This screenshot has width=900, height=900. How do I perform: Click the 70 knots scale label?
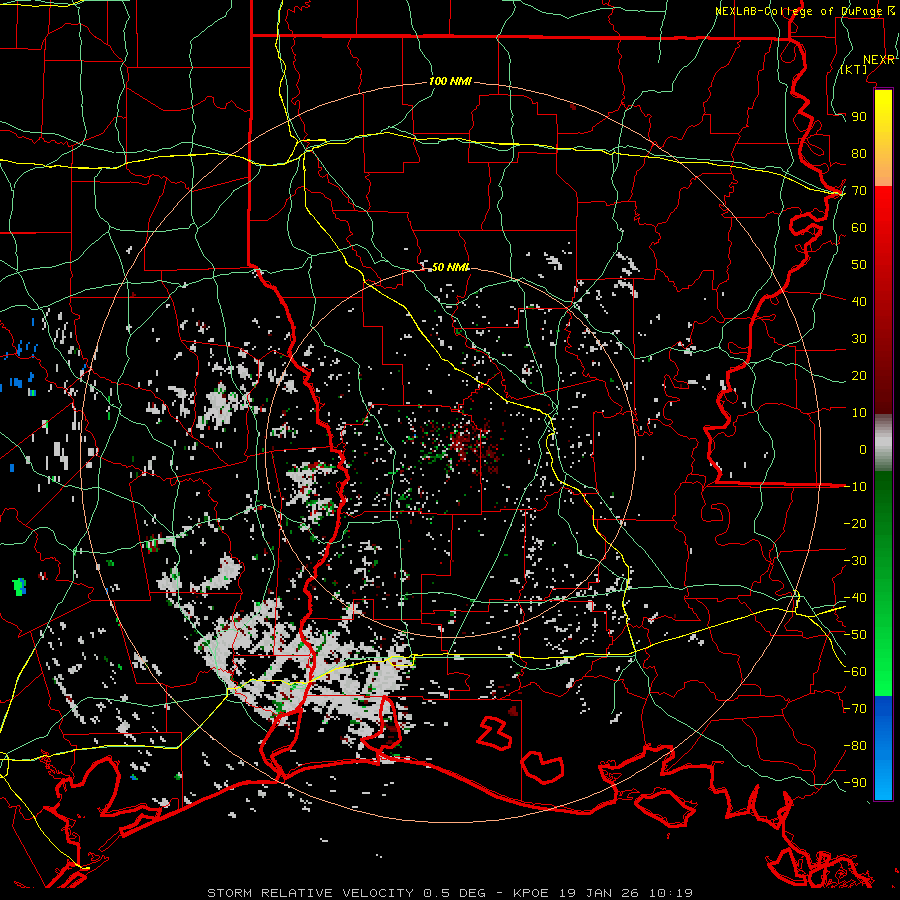[x=859, y=191]
